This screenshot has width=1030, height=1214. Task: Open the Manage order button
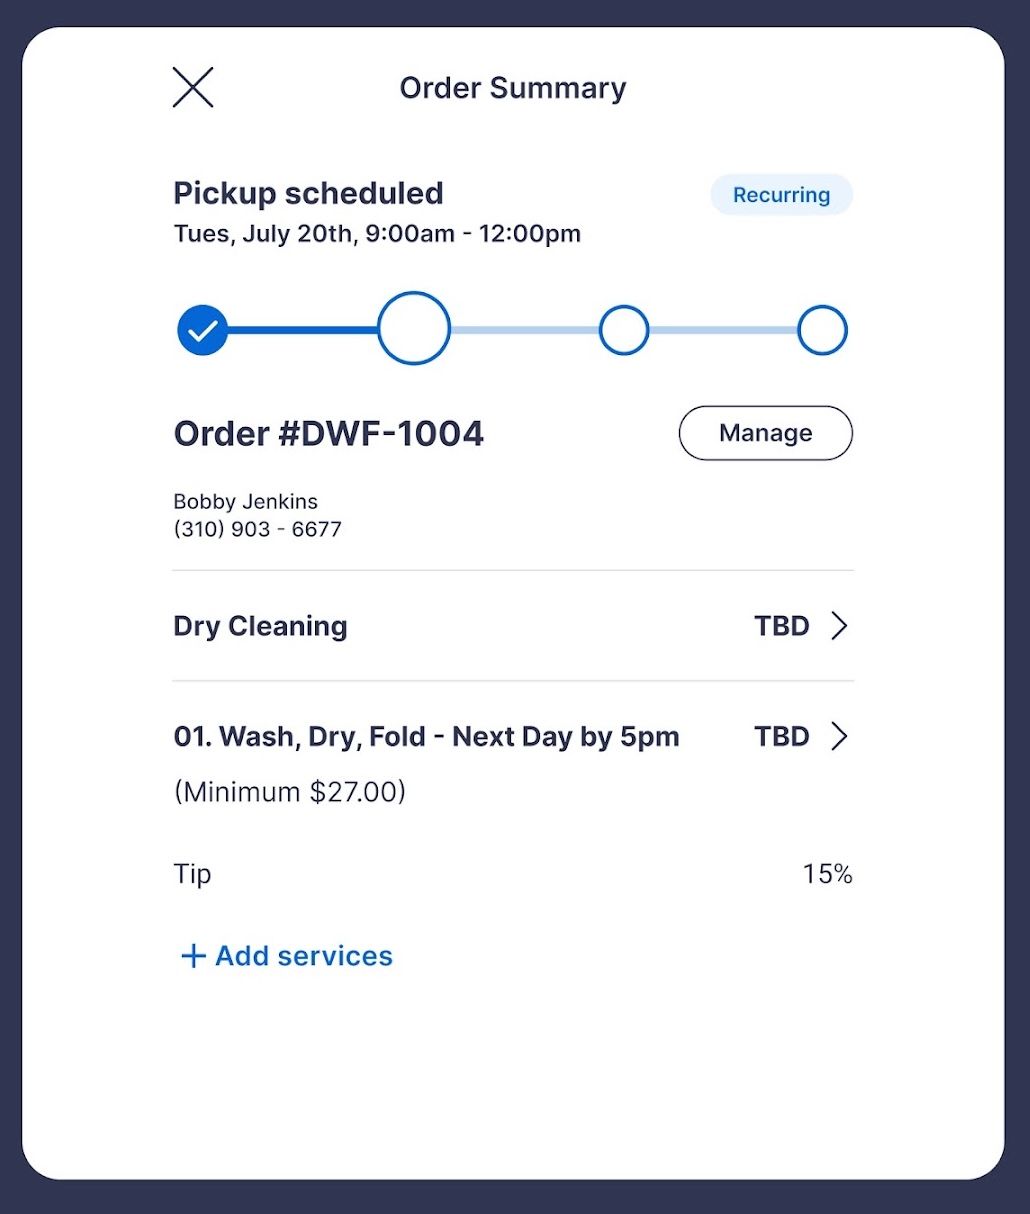[x=766, y=433]
